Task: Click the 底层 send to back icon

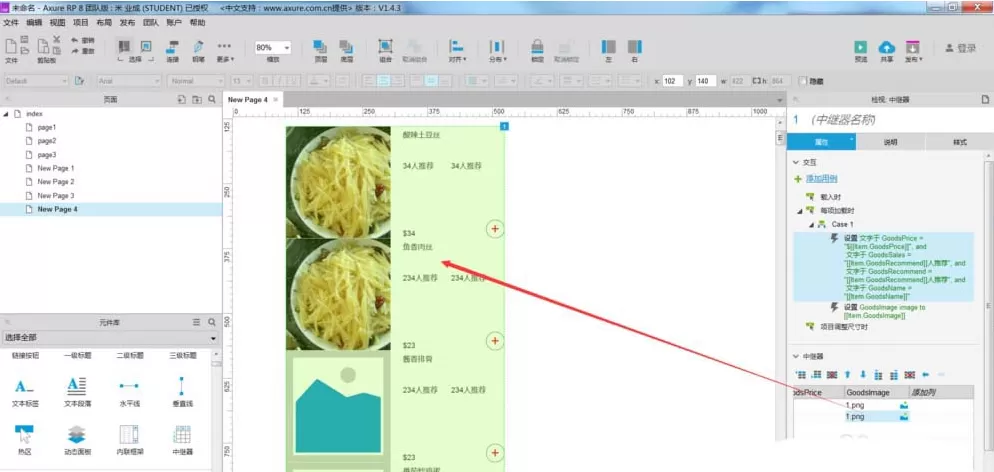Action: tap(345, 47)
